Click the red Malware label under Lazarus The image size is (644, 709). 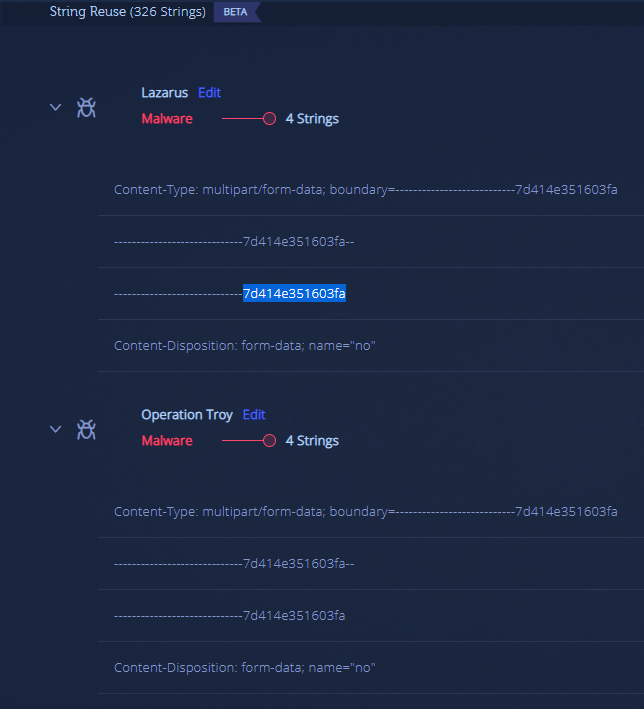pos(166,118)
